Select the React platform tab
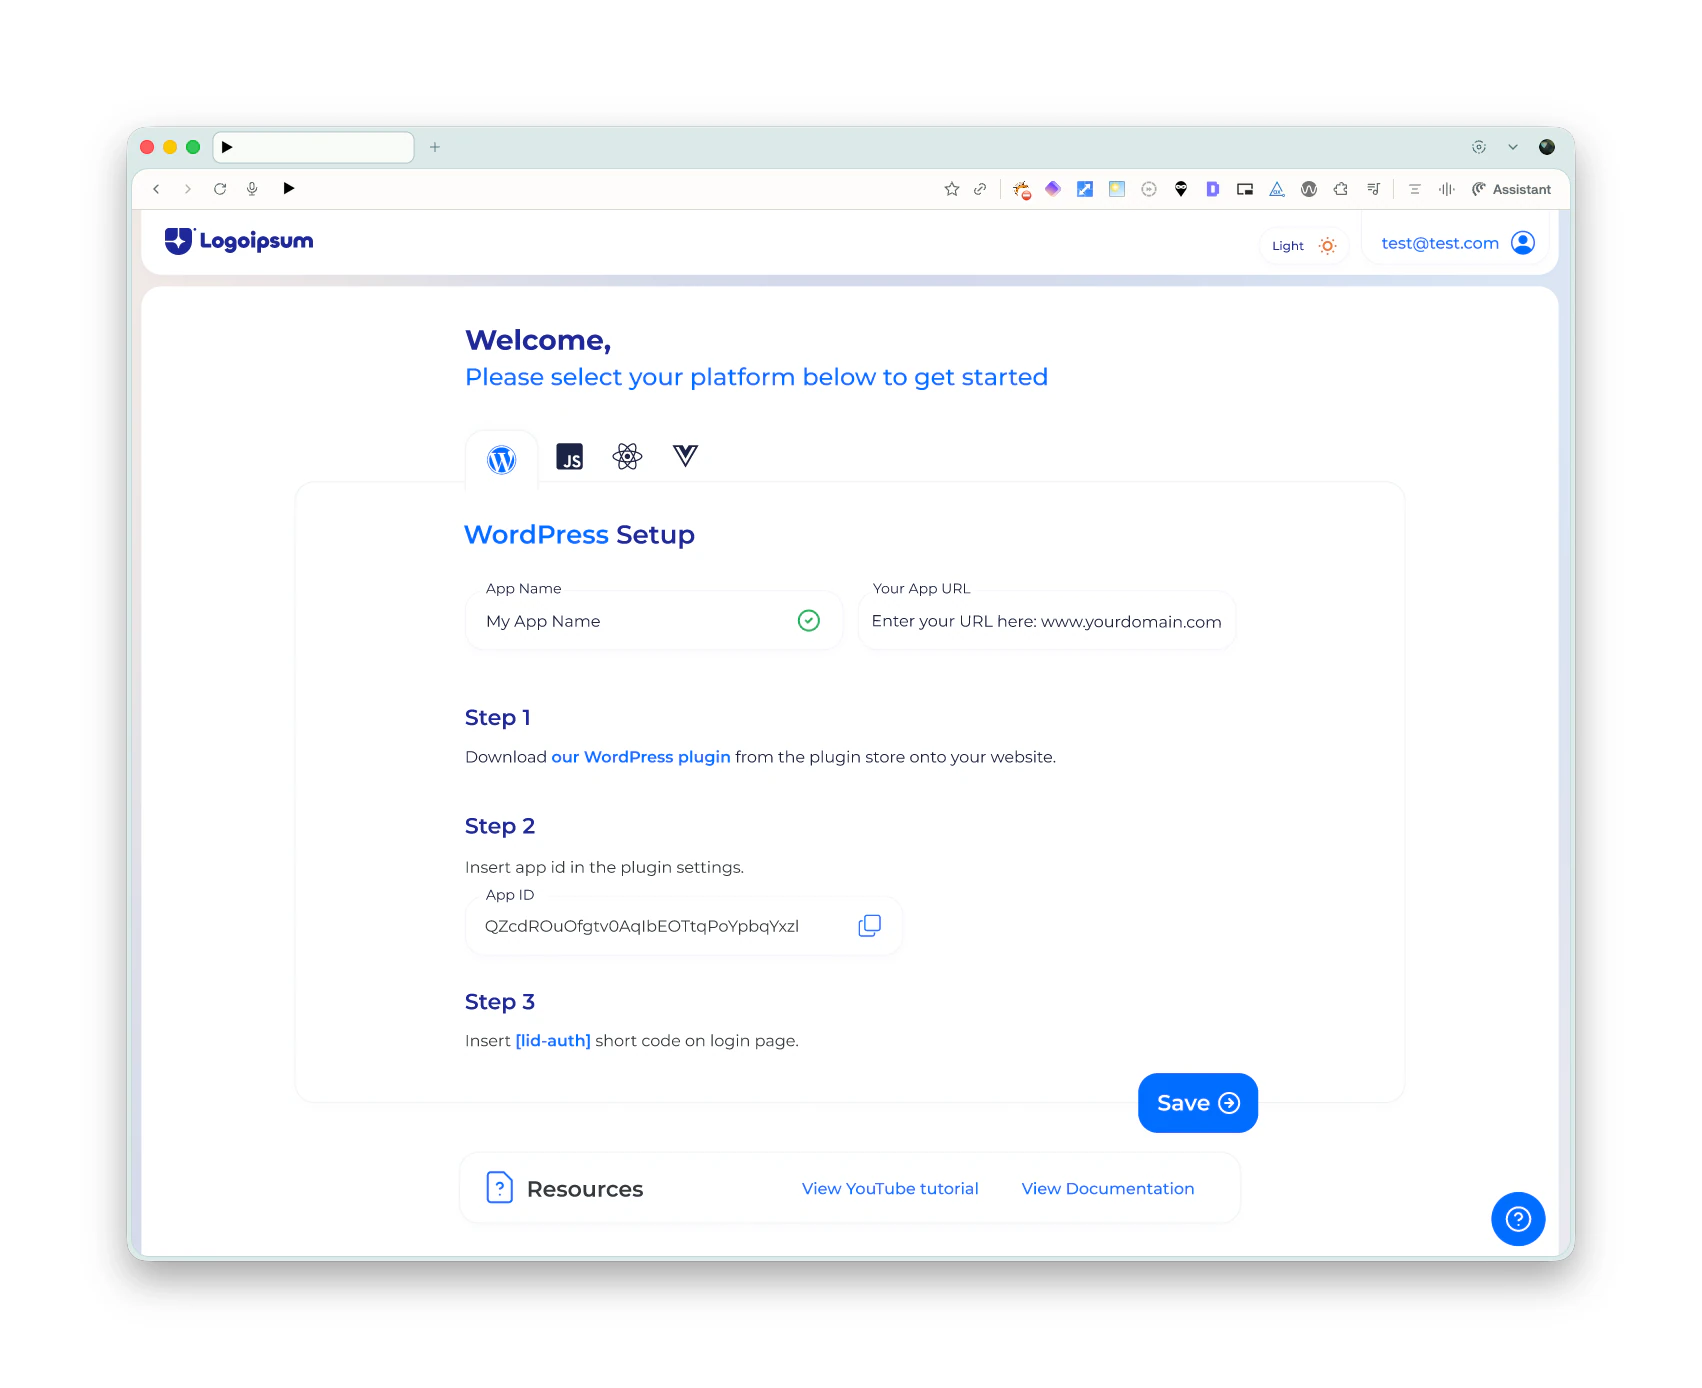Screen dimensions: 1702x1388 (627, 457)
